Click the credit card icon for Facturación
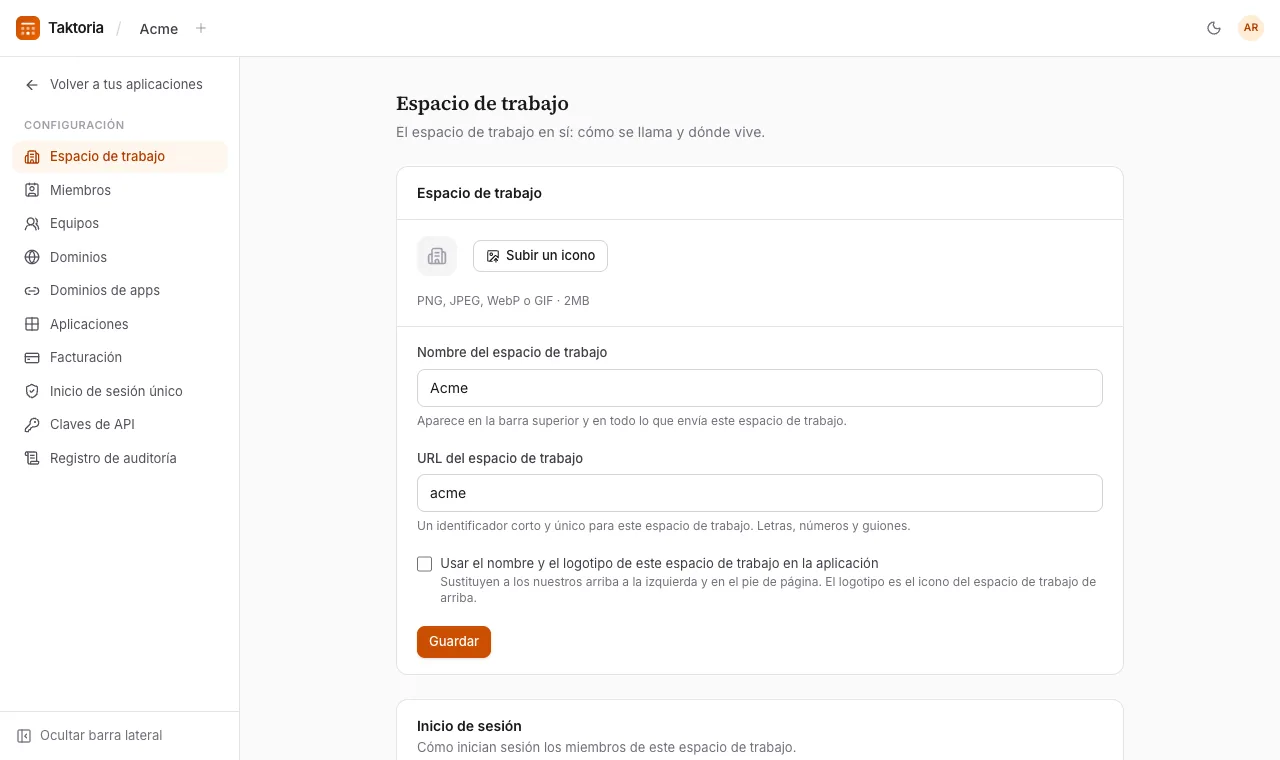This screenshot has width=1280, height=760. point(32,358)
